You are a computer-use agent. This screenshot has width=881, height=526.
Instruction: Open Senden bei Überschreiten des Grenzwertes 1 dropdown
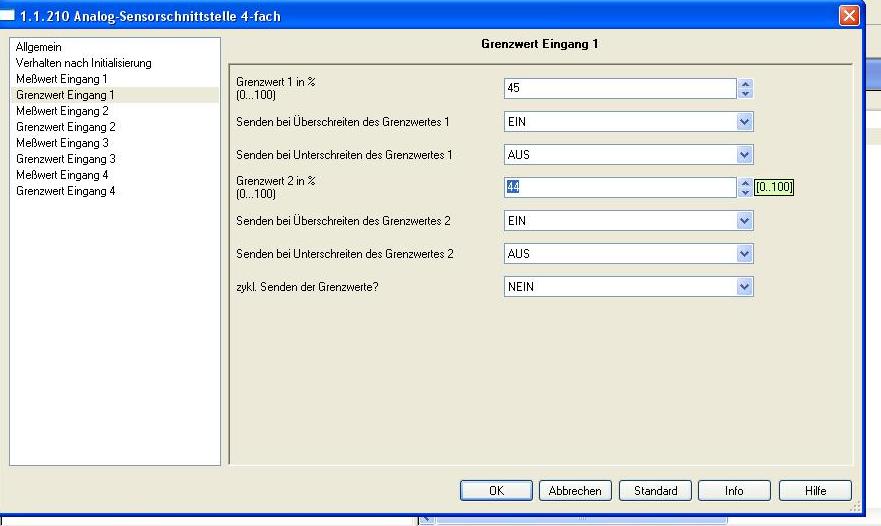pyautogui.click(x=743, y=122)
